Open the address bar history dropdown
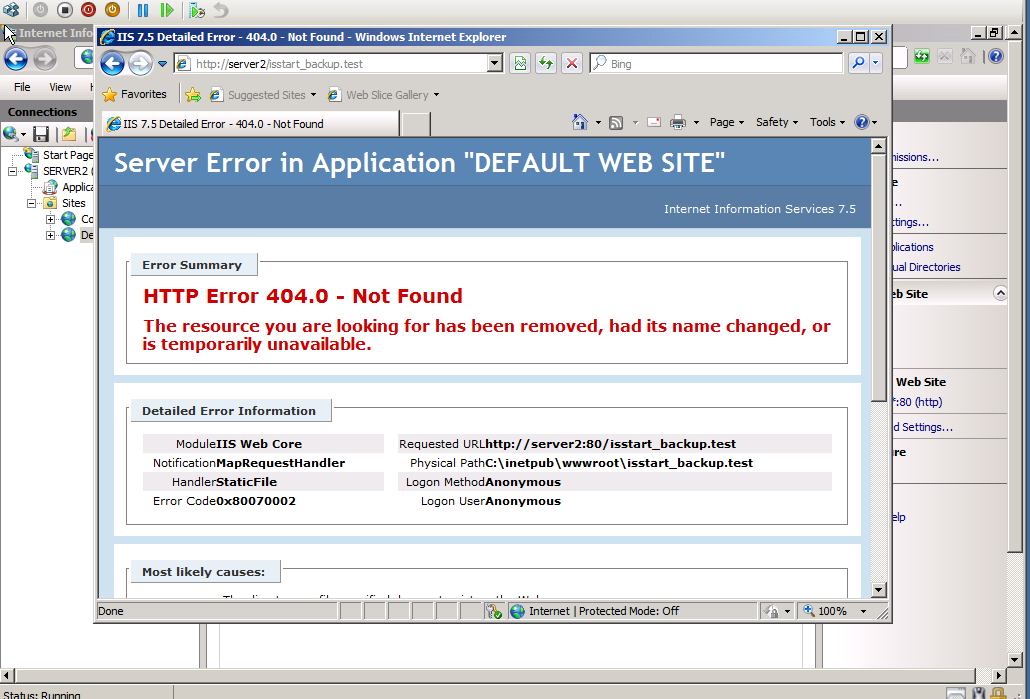 click(x=495, y=64)
